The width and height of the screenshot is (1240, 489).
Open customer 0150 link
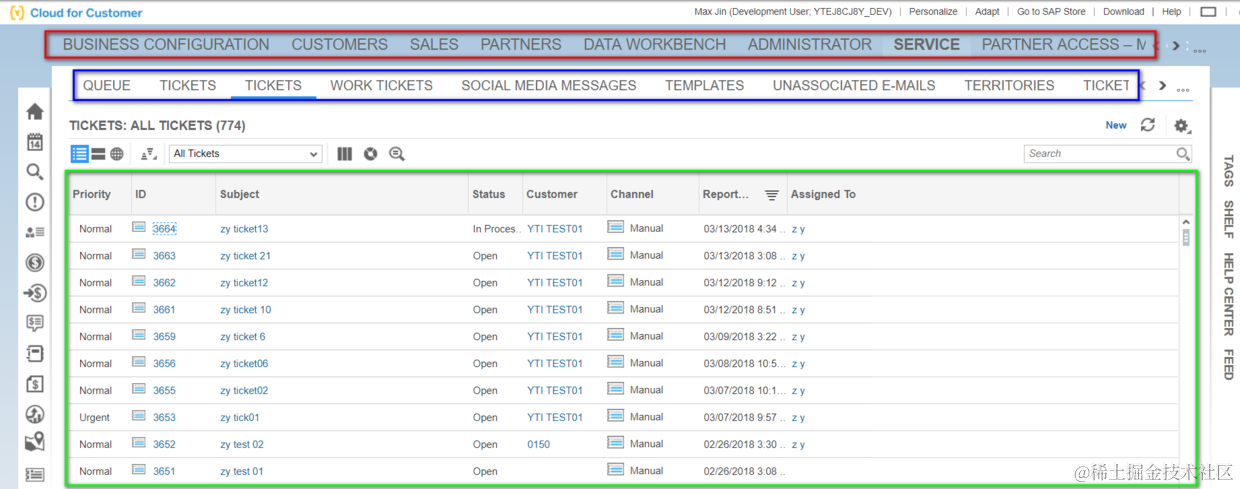pyautogui.click(x=538, y=445)
